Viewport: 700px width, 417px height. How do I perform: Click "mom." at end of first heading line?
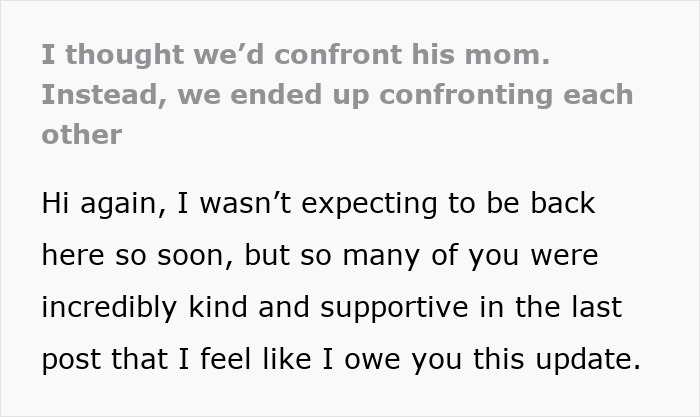click(507, 55)
